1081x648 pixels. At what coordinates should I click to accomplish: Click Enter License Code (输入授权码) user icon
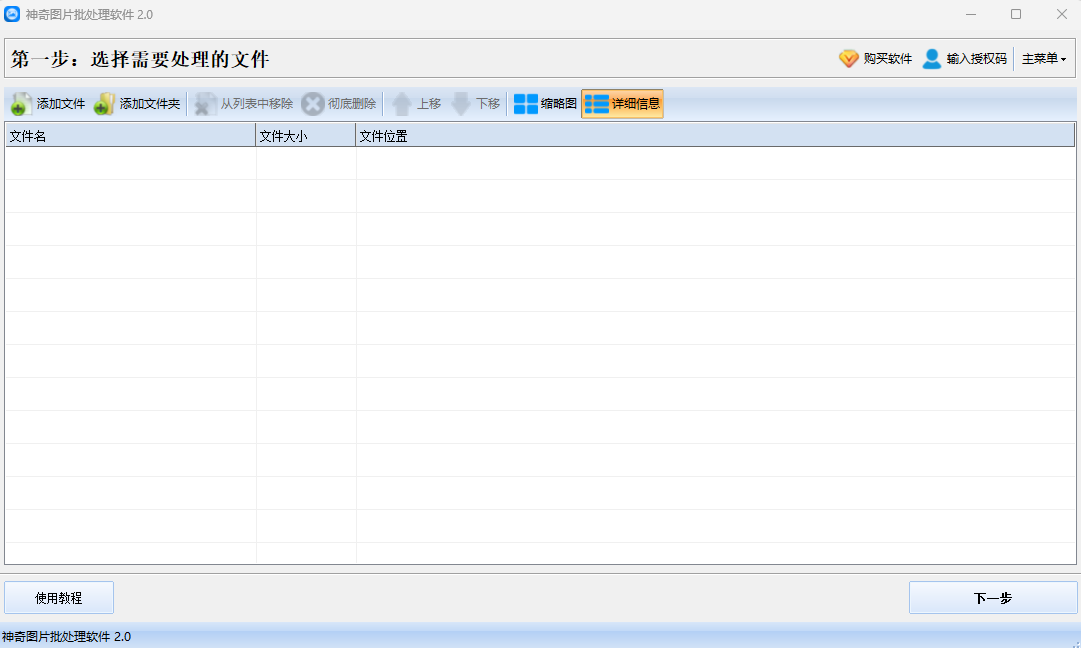pyautogui.click(x=932, y=59)
